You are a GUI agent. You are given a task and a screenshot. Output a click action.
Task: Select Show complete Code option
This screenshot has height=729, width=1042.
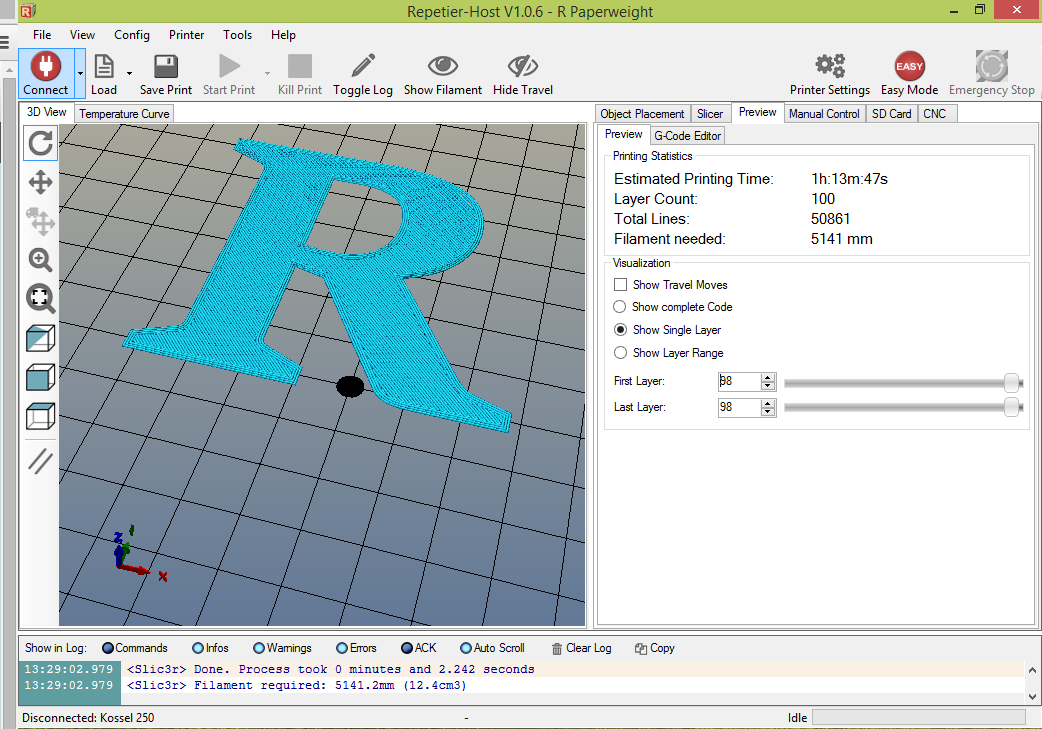click(x=620, y=306)
